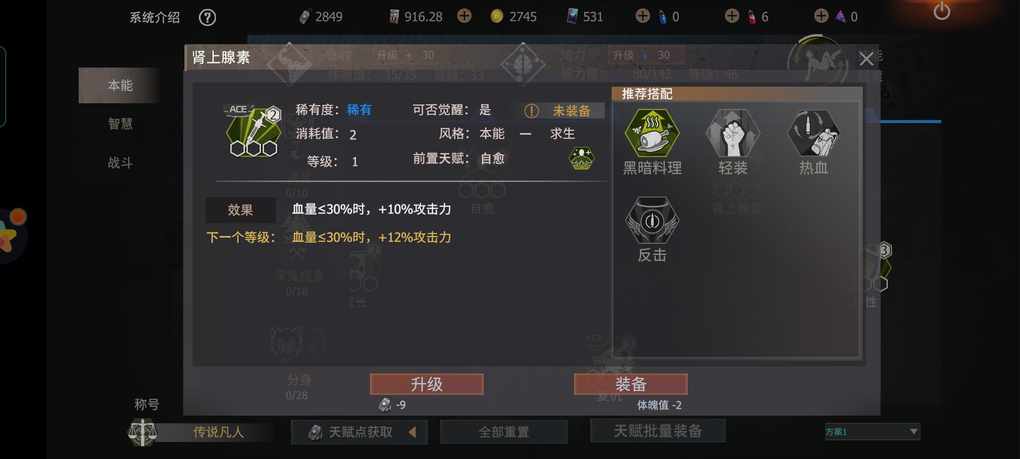Select the 轻装 fist talent icon
This screenshot has height=459, width=1020.
pos(733,132)
